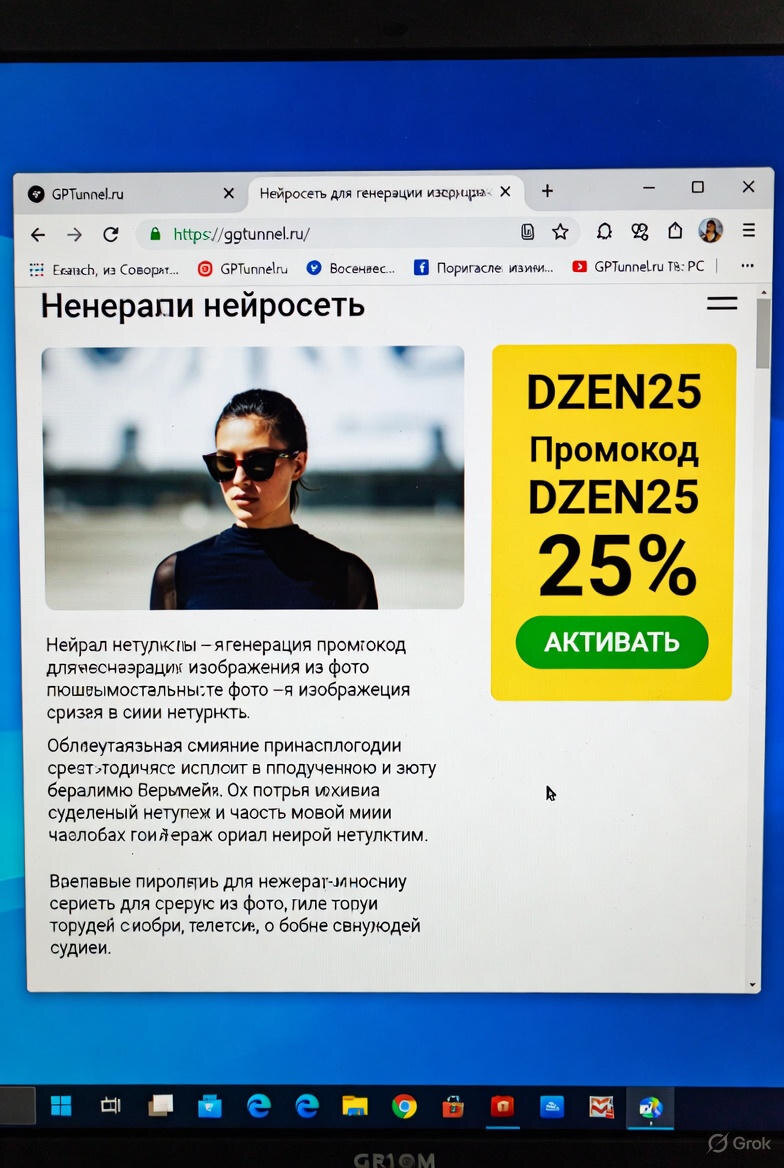Show more bookmarks via three-dot overflow
Viewport: 784px width, 1168px height.
(747, 265)
